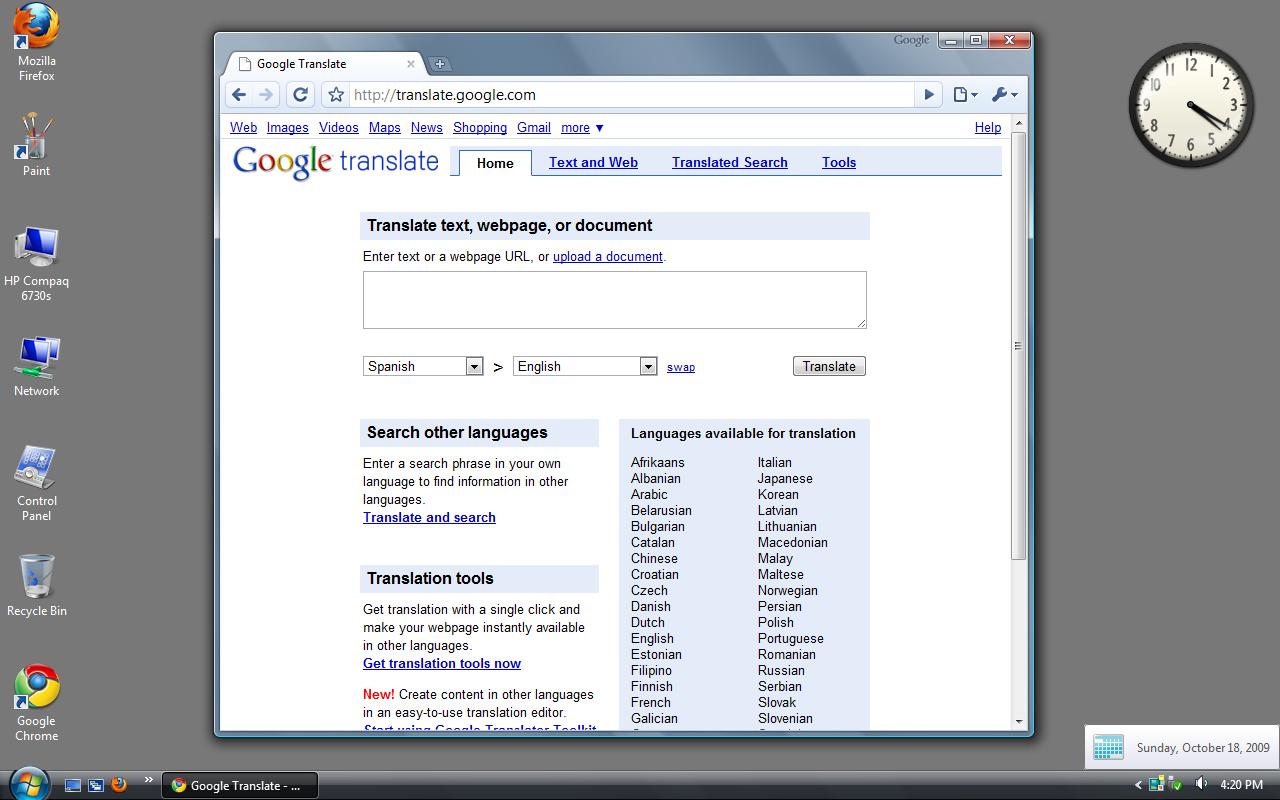
Task: Click inside the translation text box
Action: coord(614,299)
